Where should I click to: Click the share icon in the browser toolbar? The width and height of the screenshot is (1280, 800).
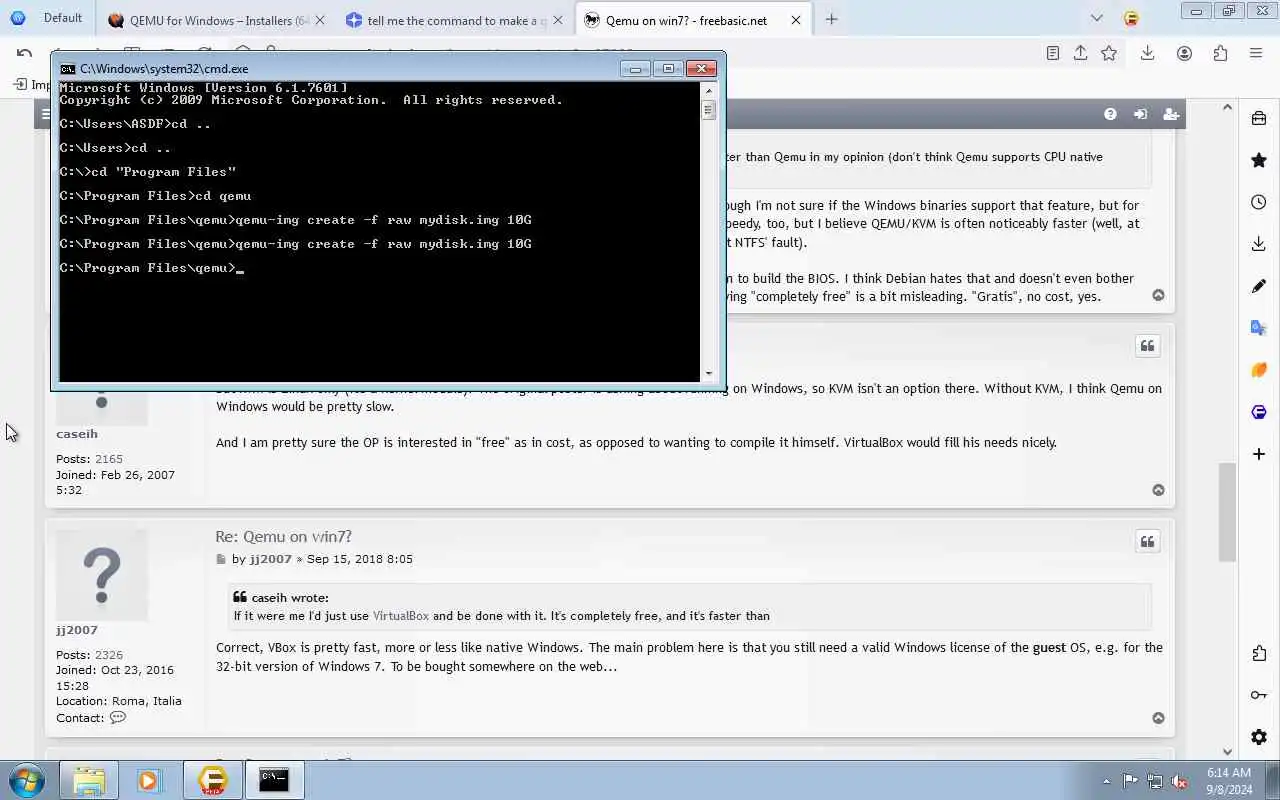1081,53
